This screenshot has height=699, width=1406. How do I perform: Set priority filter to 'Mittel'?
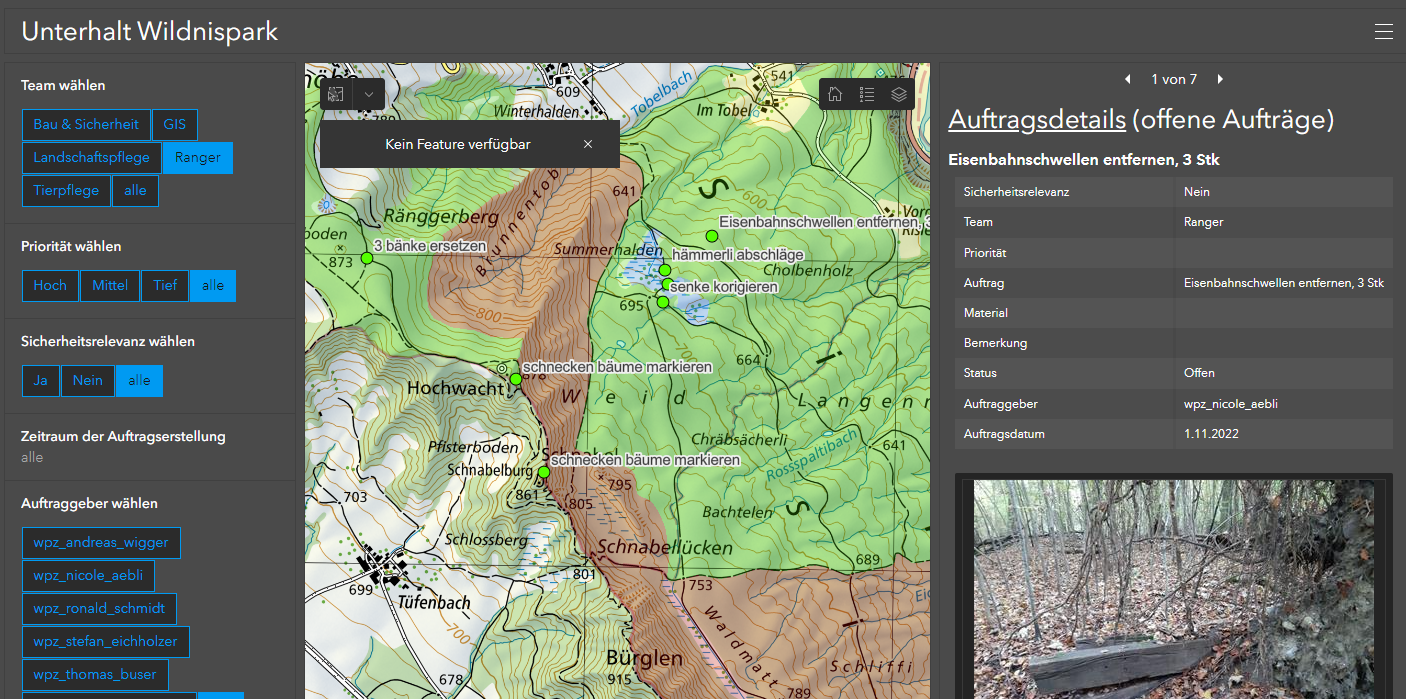110,286
